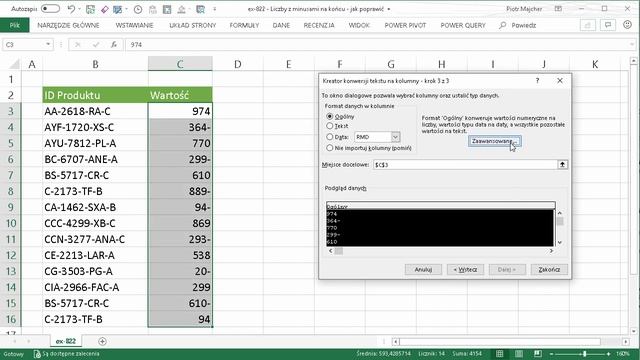Click the blue table-with-pen icon
Screen dimensions: 640x360
pyautogui.click(x=118, y=9)
